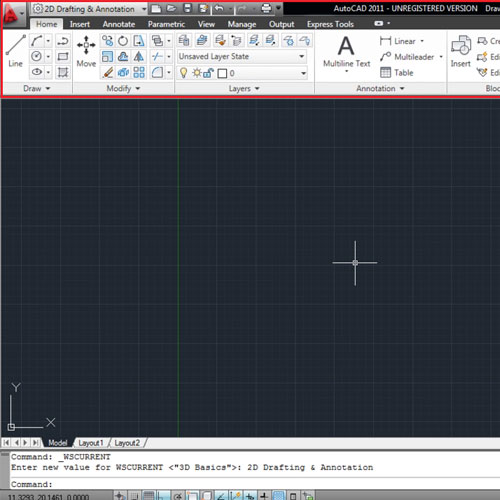The image size is (500, 500).
Task: Click the Insert block icon
Action: click(461, 51)
